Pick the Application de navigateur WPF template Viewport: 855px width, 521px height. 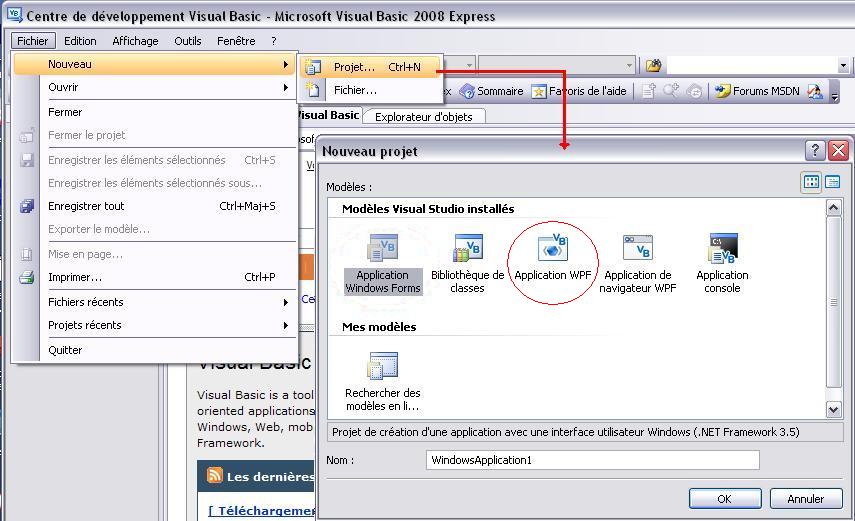tap(637, 264)
